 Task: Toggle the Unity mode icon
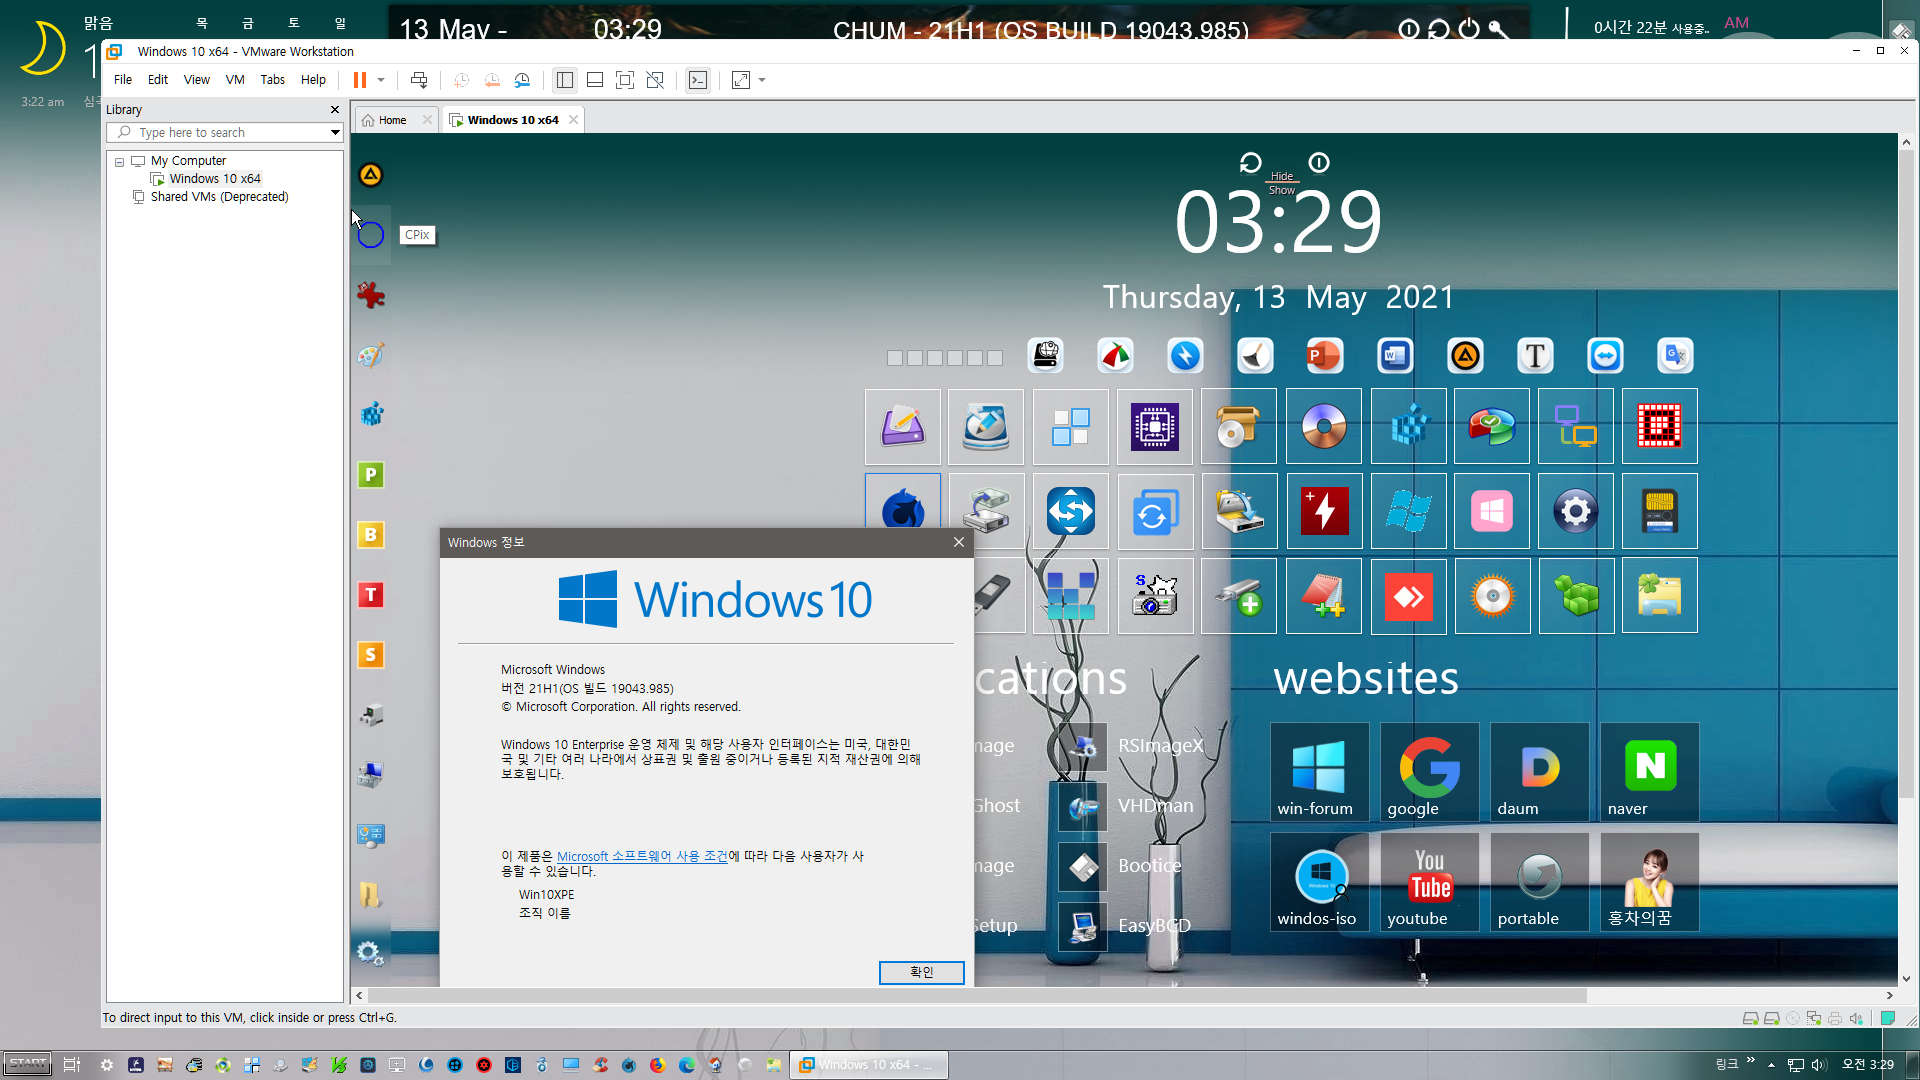655,80
